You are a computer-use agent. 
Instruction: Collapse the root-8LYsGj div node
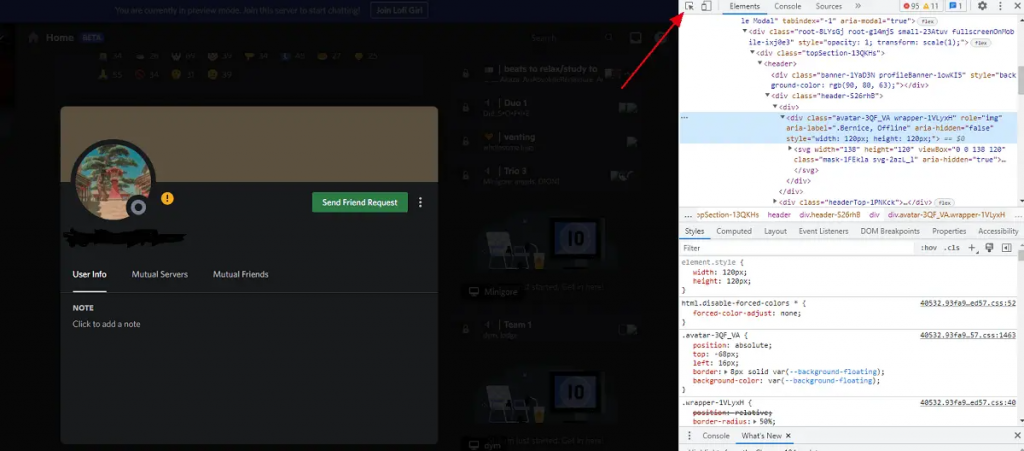tap(744, 31)
